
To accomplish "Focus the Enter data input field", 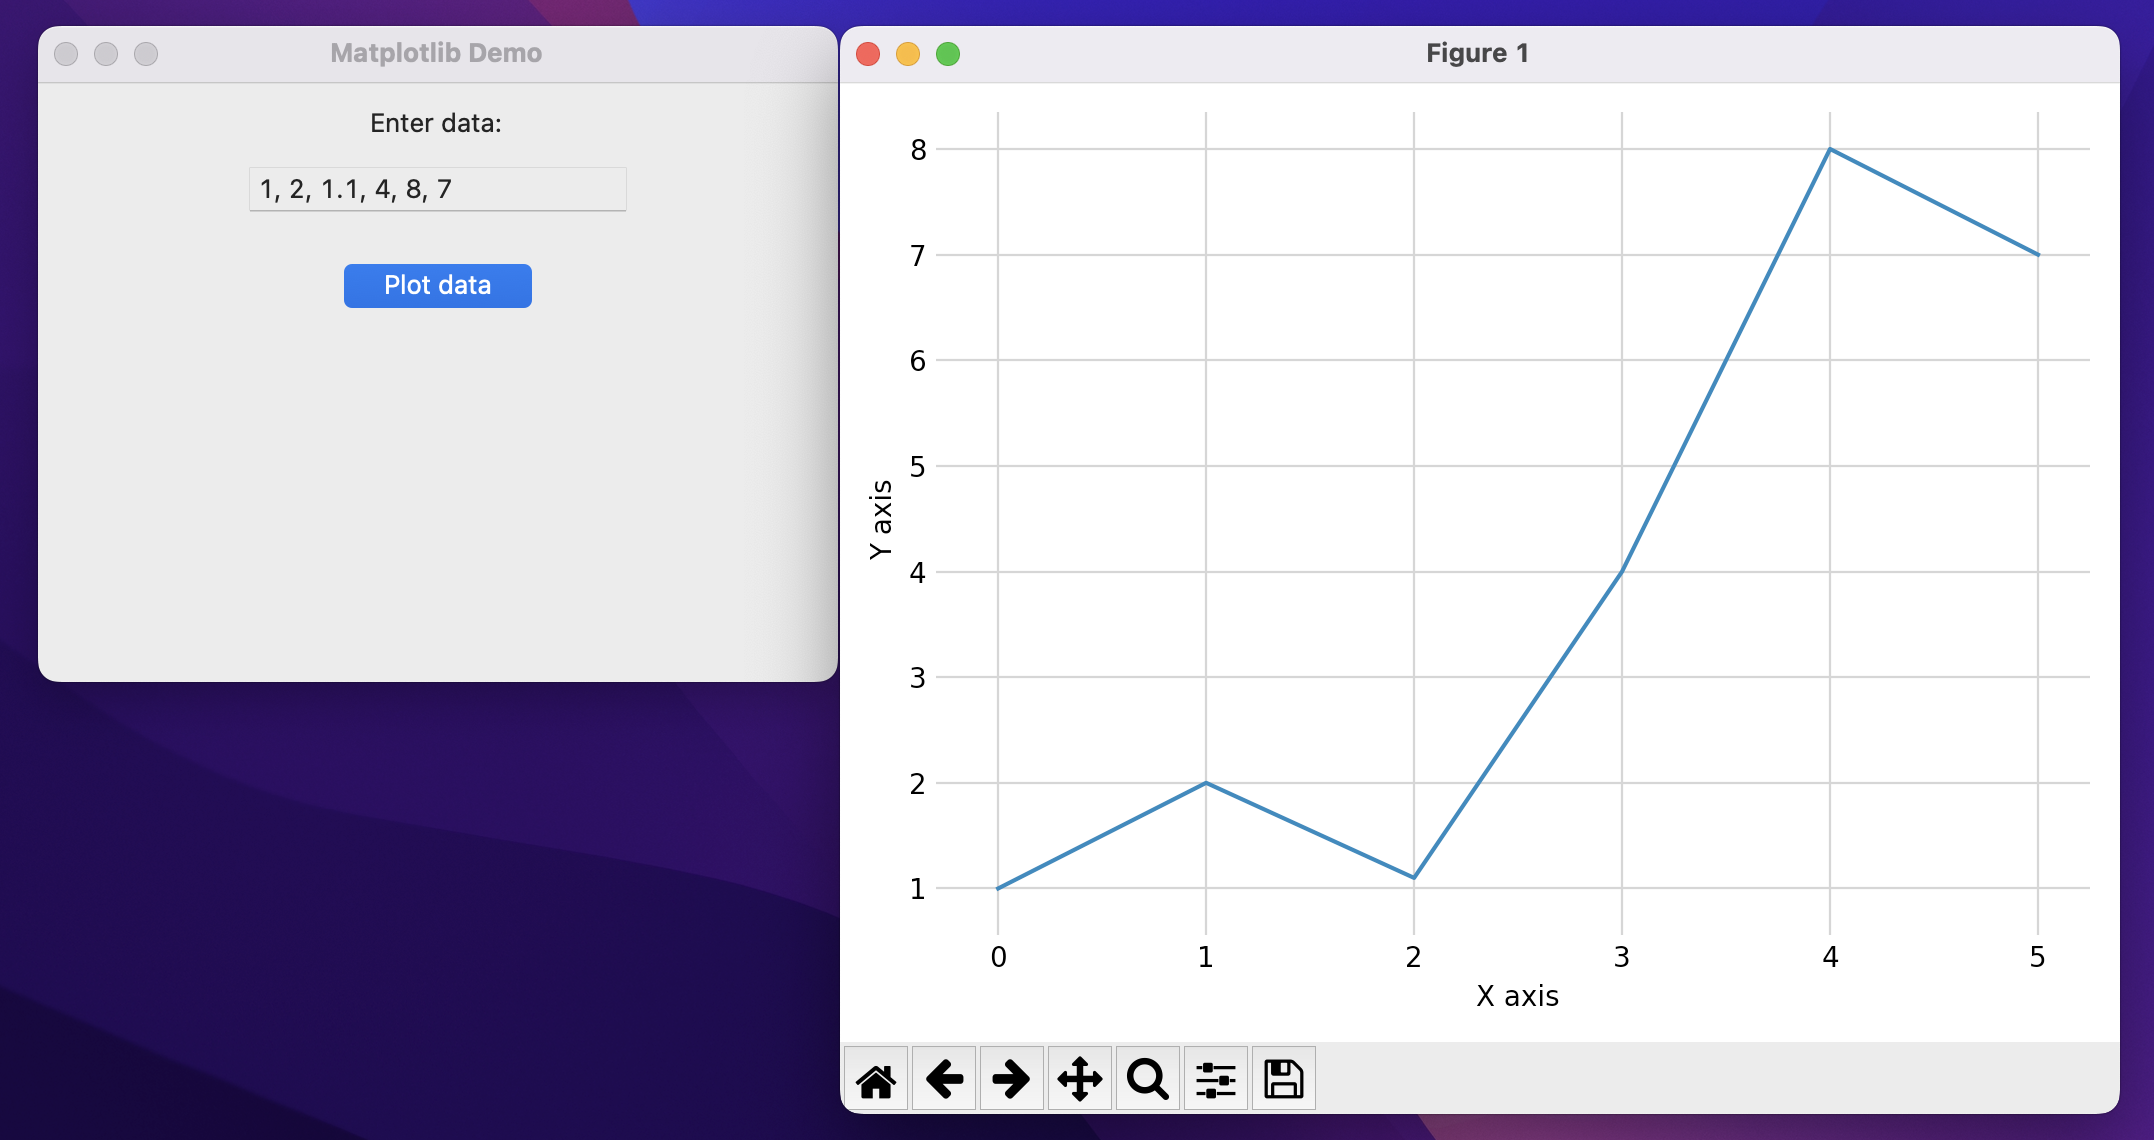I will 438,189.
